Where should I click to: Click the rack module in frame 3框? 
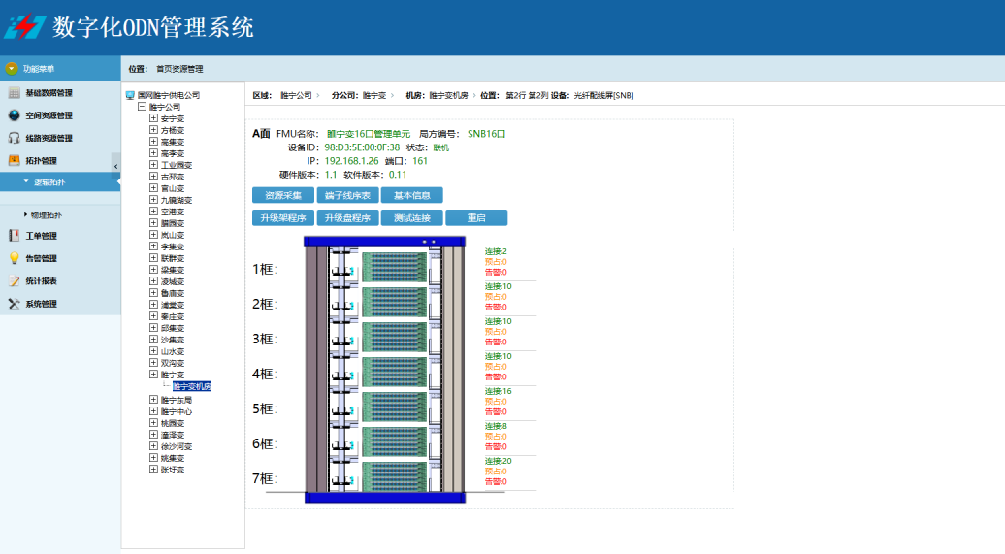click(393, 337)
